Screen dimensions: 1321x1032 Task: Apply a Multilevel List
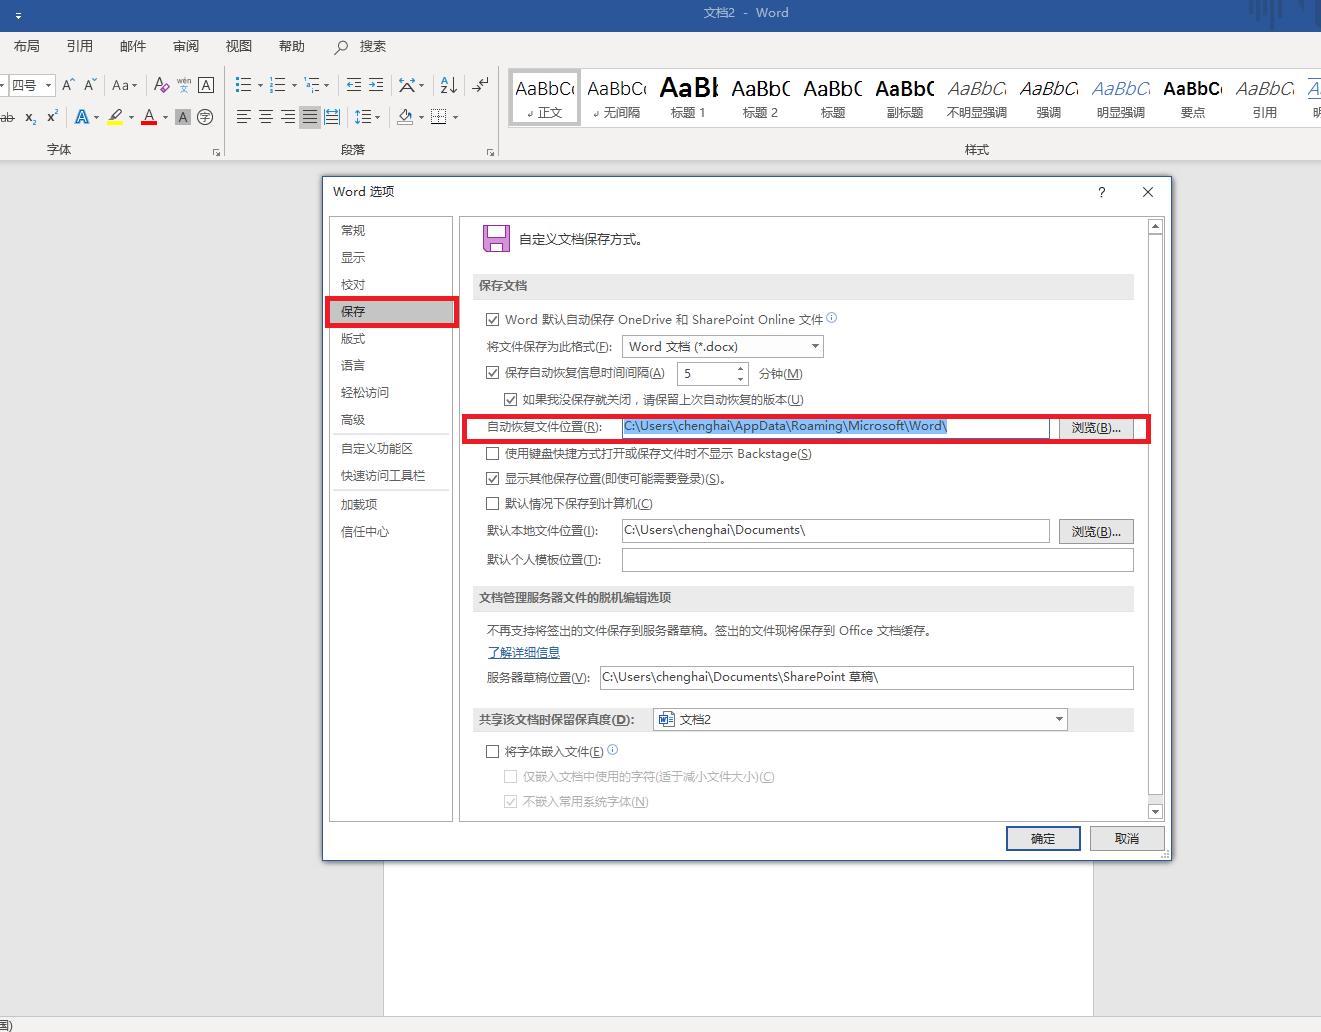click(x=312, y=85)
